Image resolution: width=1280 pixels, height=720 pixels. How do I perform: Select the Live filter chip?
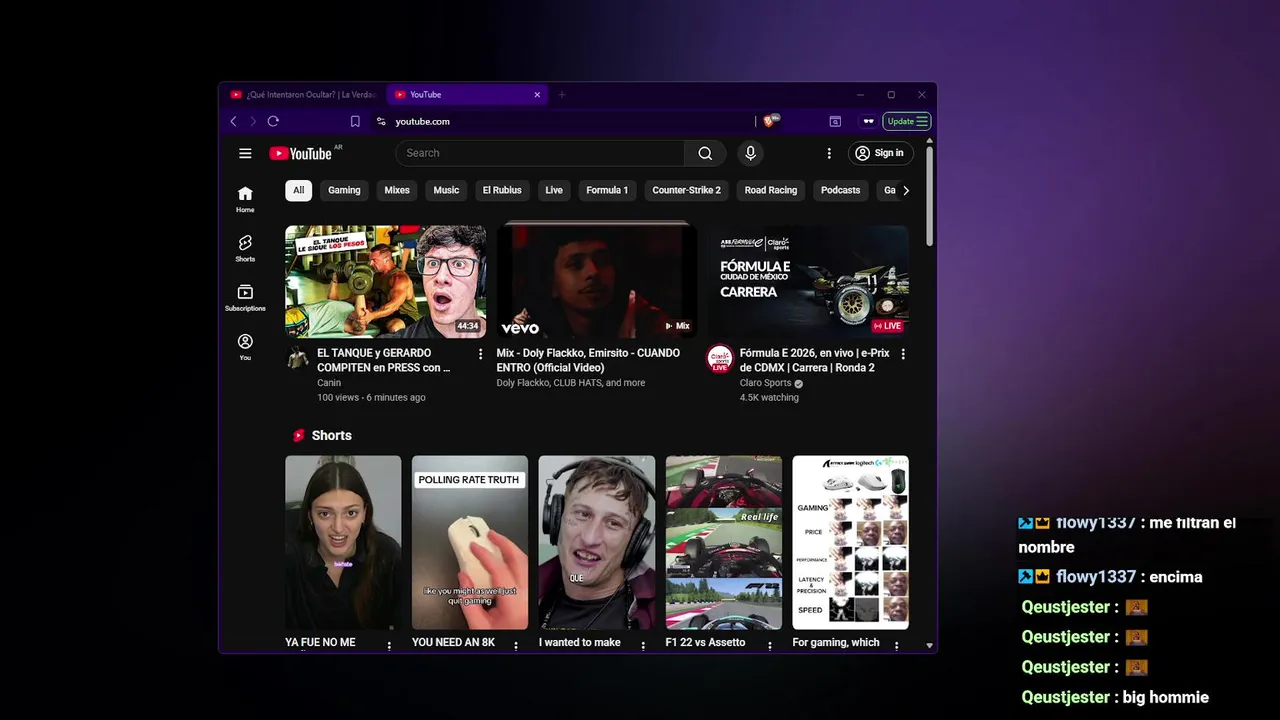point(554,190)
